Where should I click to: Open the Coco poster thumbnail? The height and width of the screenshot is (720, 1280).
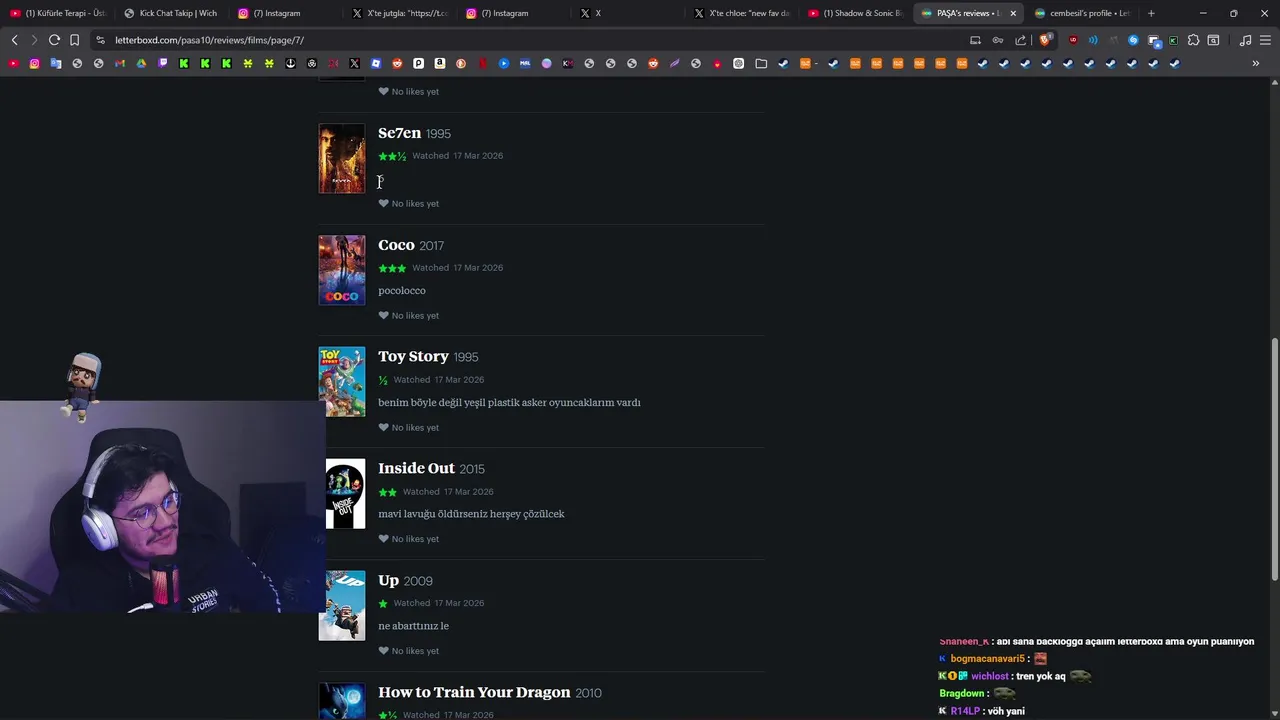[342, 270]
